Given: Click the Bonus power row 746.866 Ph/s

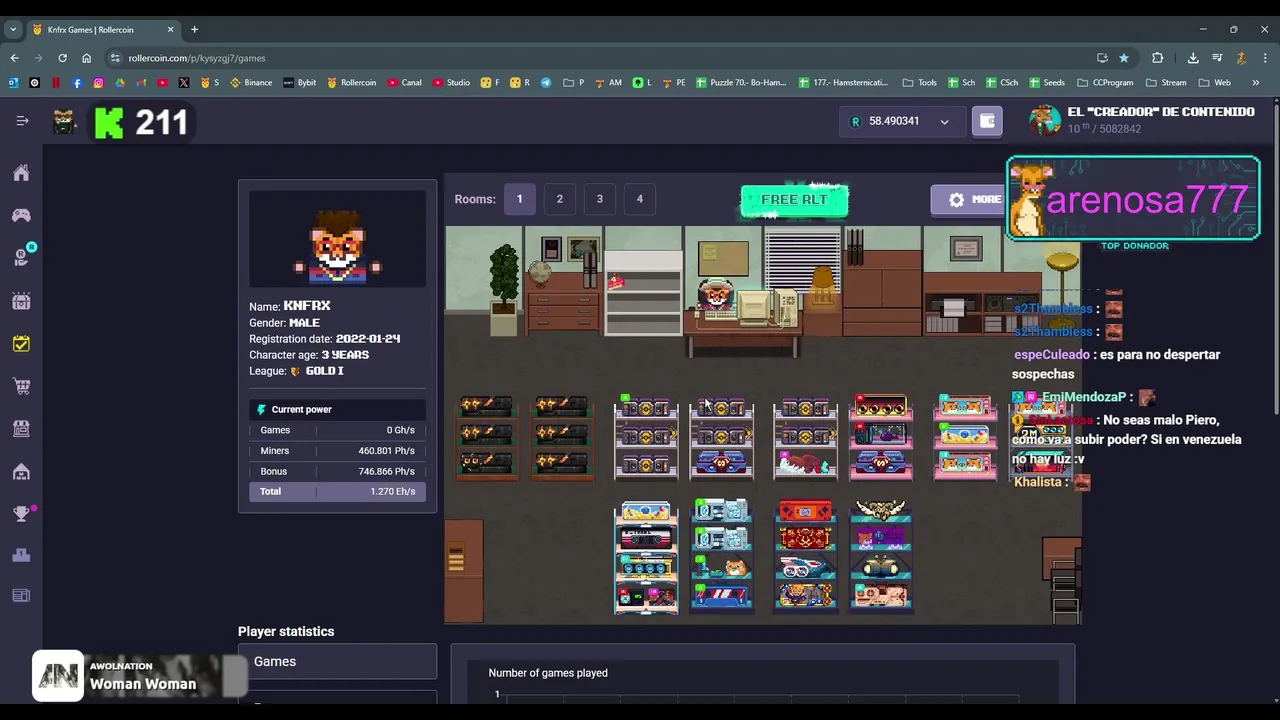Looking at the screenshot, I should 337,471.
